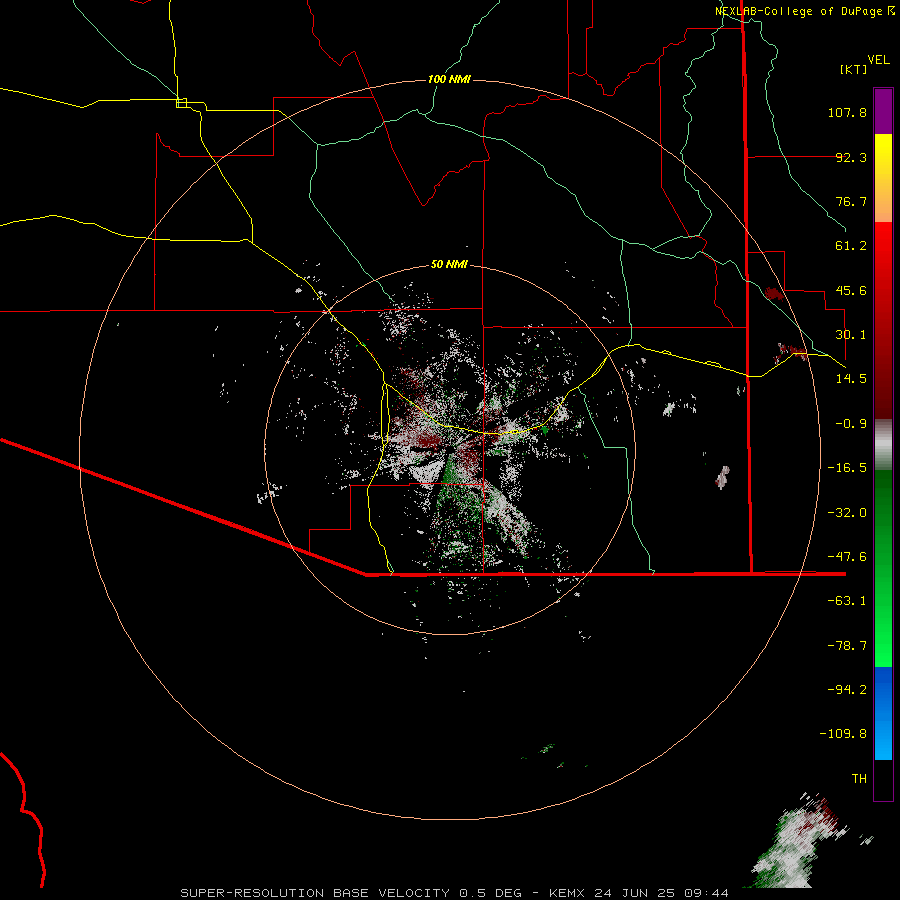Click the -47.6 velocity scale value
900x900 pixels.
click(x=847, y=557)
